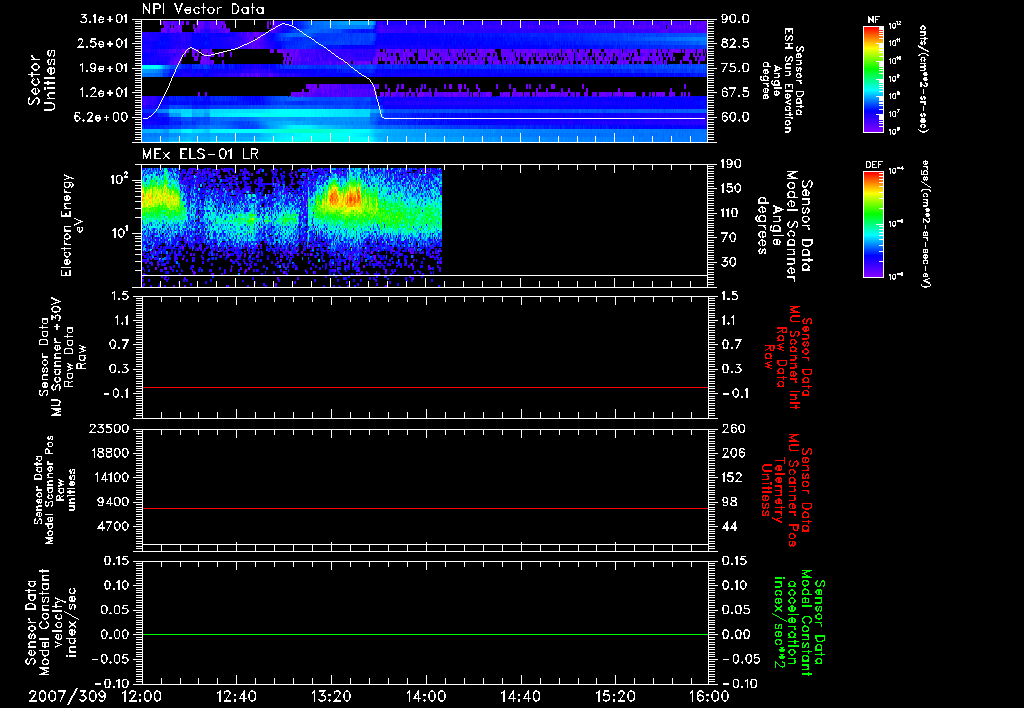This screenshot has height=708, width=1024.
Task: Click the "1.2e+01" sector tick label
Action: point(104,93)
